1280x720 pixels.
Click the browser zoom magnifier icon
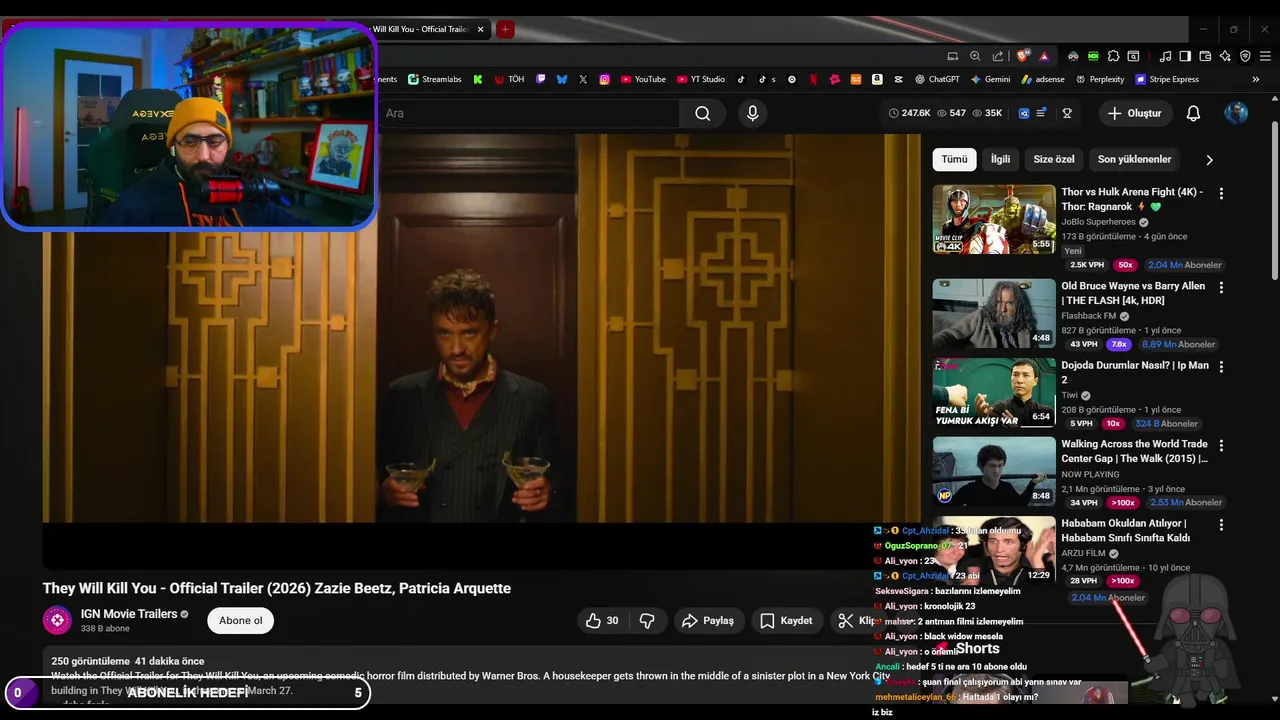click(975, 56)
